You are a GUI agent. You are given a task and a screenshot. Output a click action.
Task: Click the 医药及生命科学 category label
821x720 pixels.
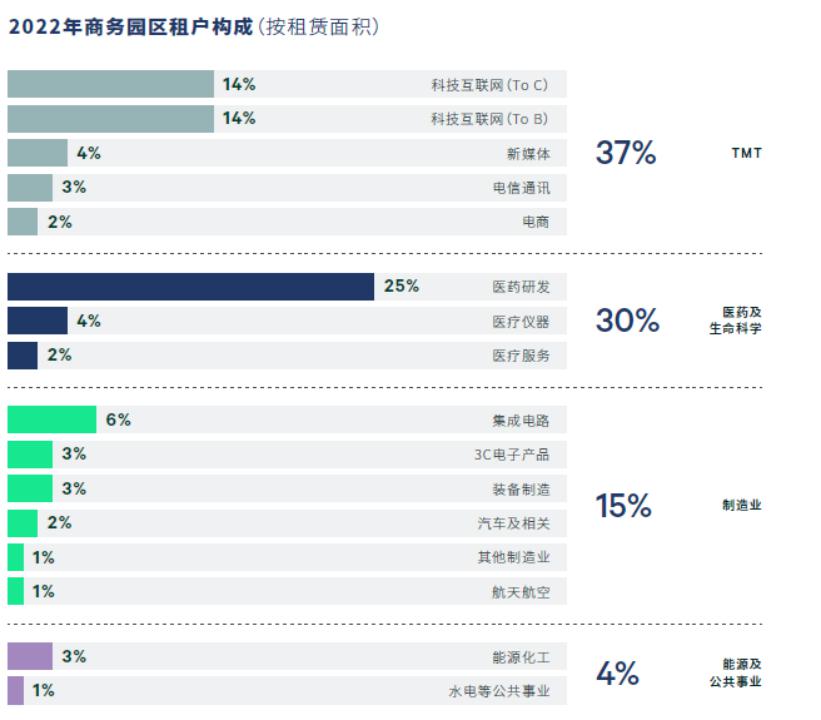(736, 320)
